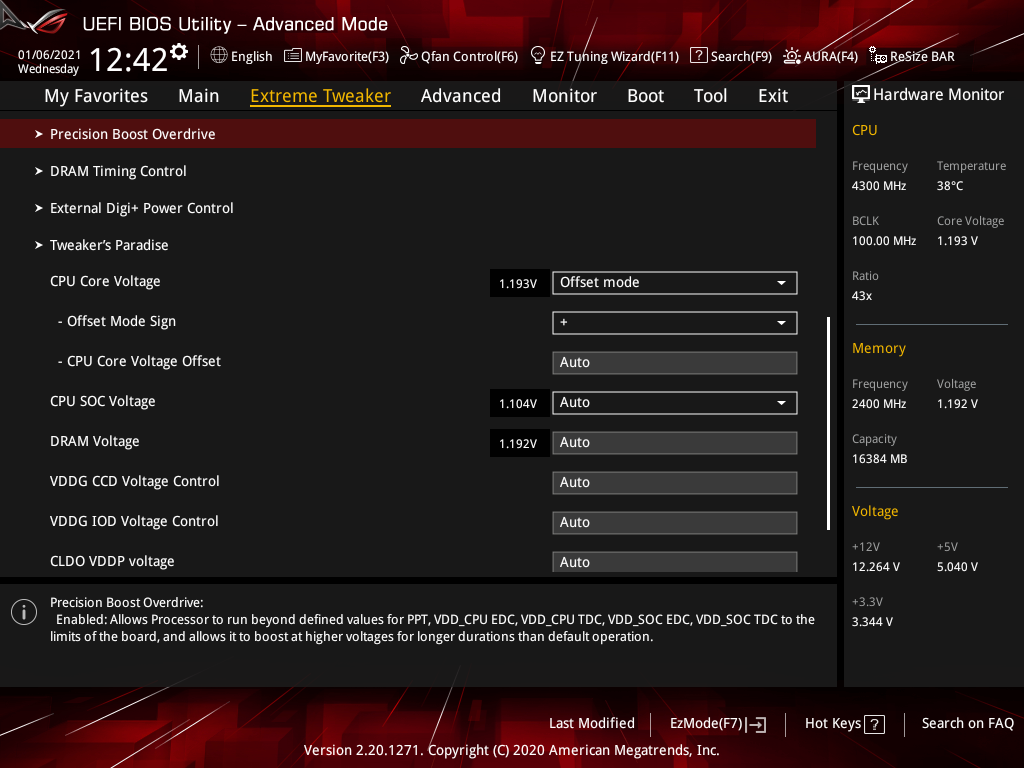Select the Extreme Tweaker tab
This screenshot has height=768, width=1024.
[x=321, y=96]
